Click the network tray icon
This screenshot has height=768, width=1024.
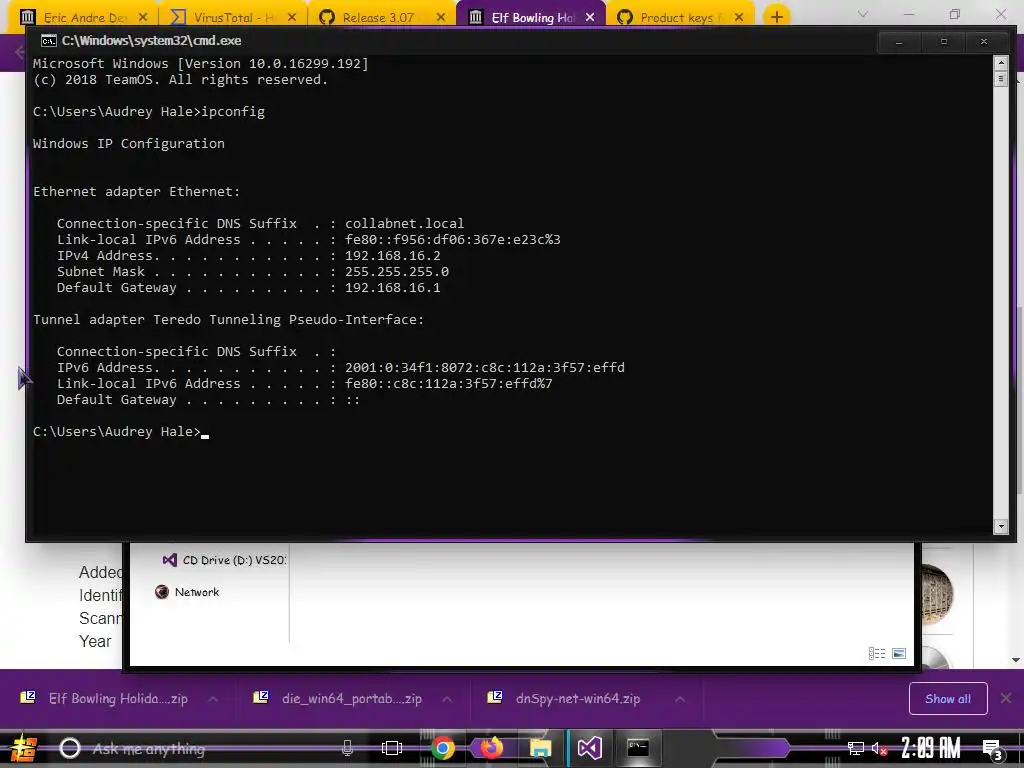click(x=855, y=748)
